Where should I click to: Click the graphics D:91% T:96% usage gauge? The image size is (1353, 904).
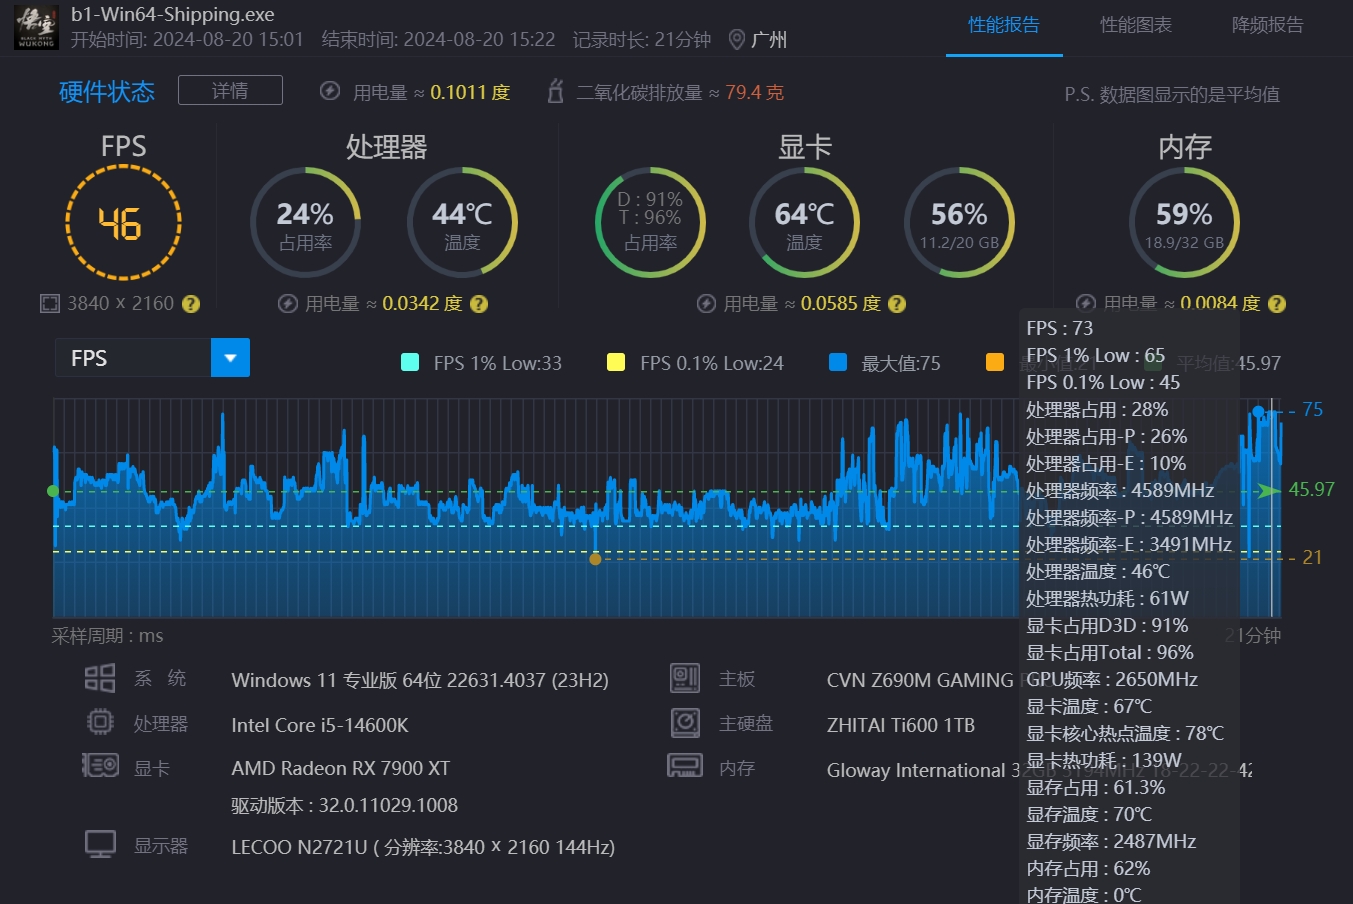650,222
